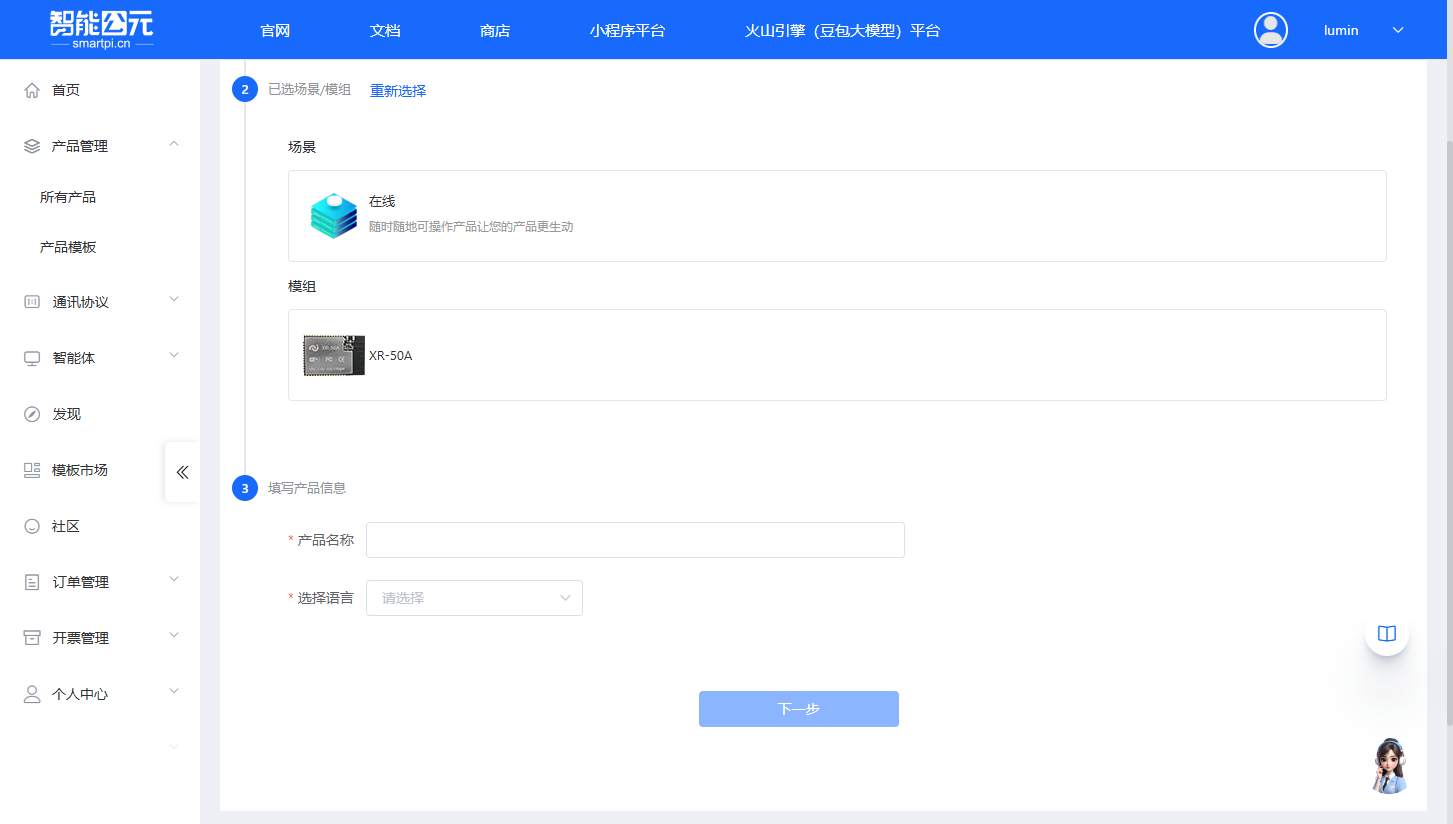The image size is (1453, 824).
Task: Click the 模板市场 sidebar icon
Action: click(x=32, y=470)
